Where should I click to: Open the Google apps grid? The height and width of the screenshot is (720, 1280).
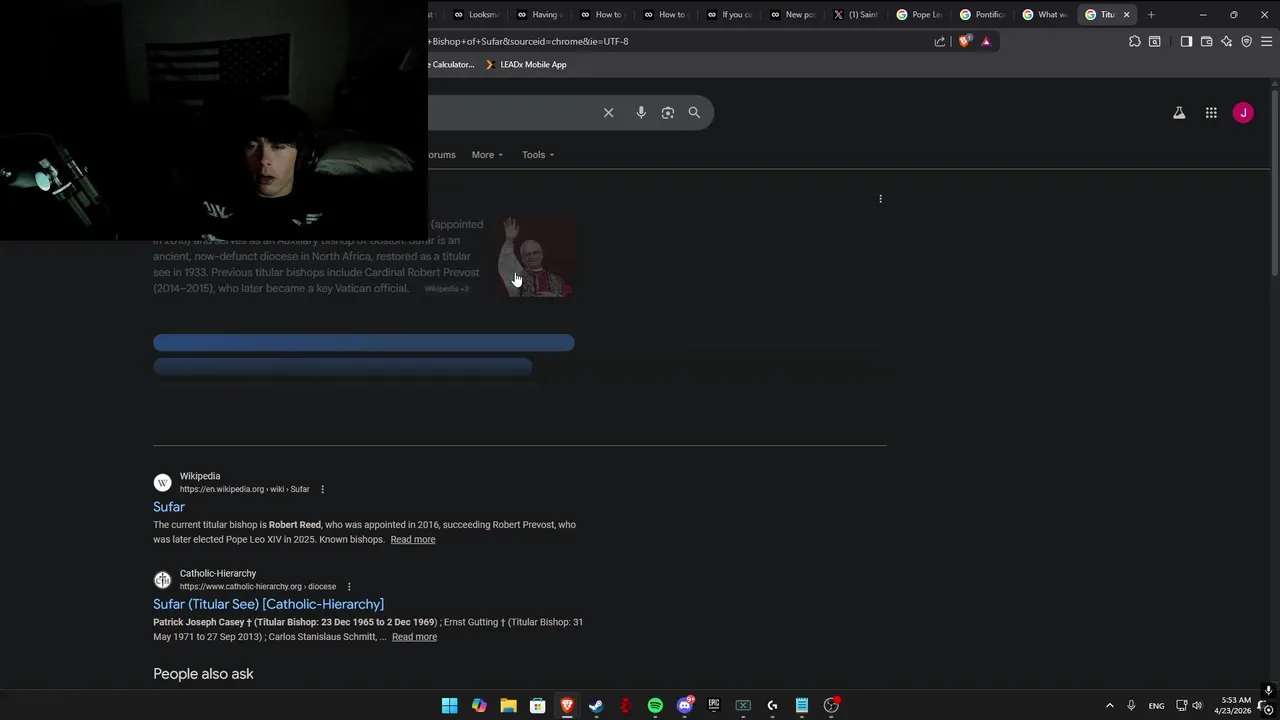pos(1211,113)
